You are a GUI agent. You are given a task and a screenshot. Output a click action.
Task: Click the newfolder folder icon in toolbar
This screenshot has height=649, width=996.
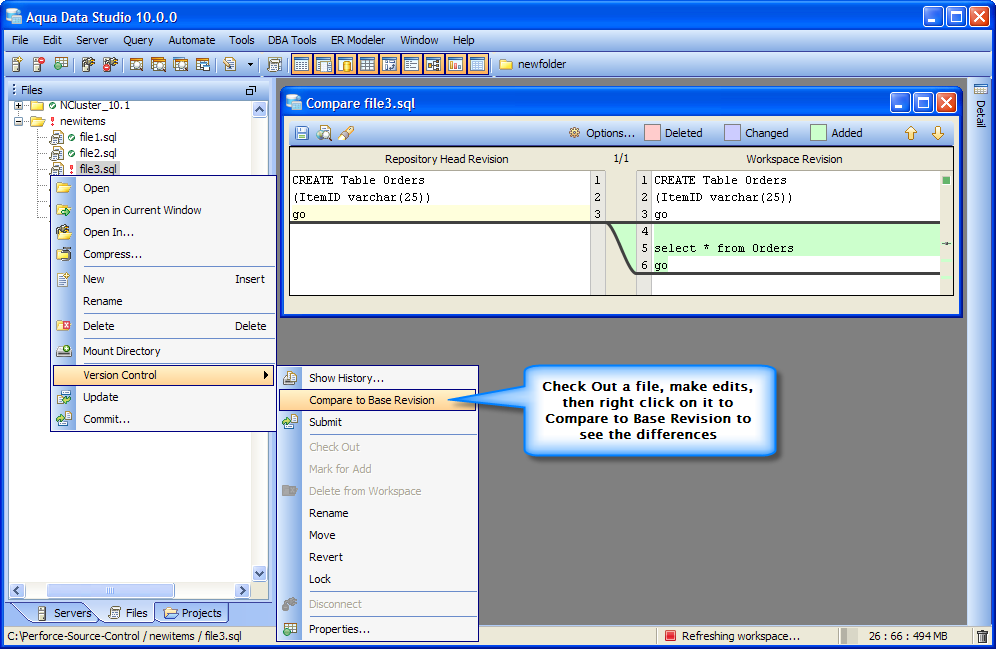point(506,64)
